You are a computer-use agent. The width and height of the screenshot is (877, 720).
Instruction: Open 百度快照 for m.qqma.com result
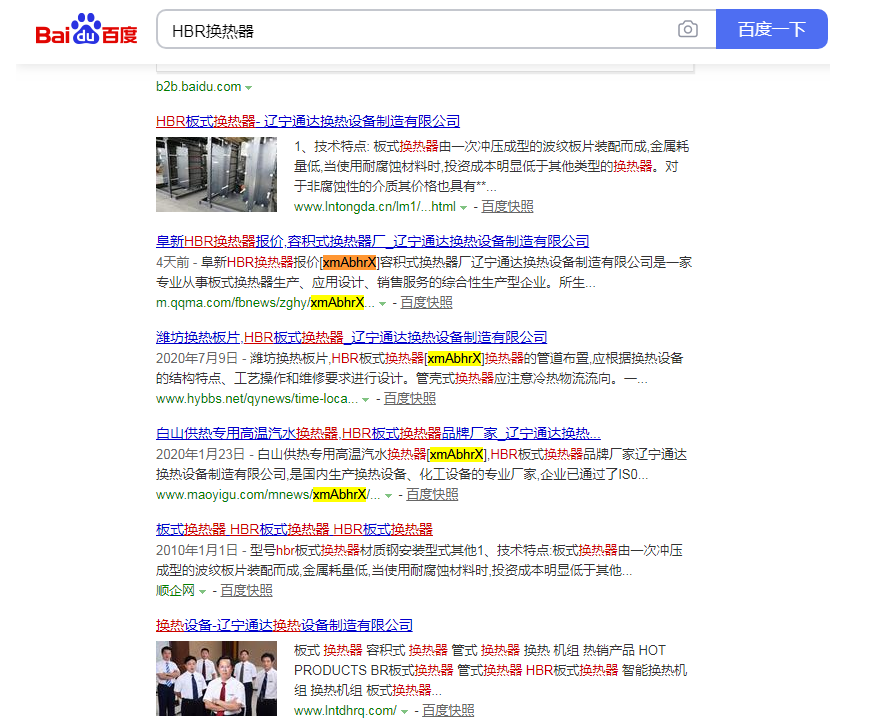tap(426, 303)
